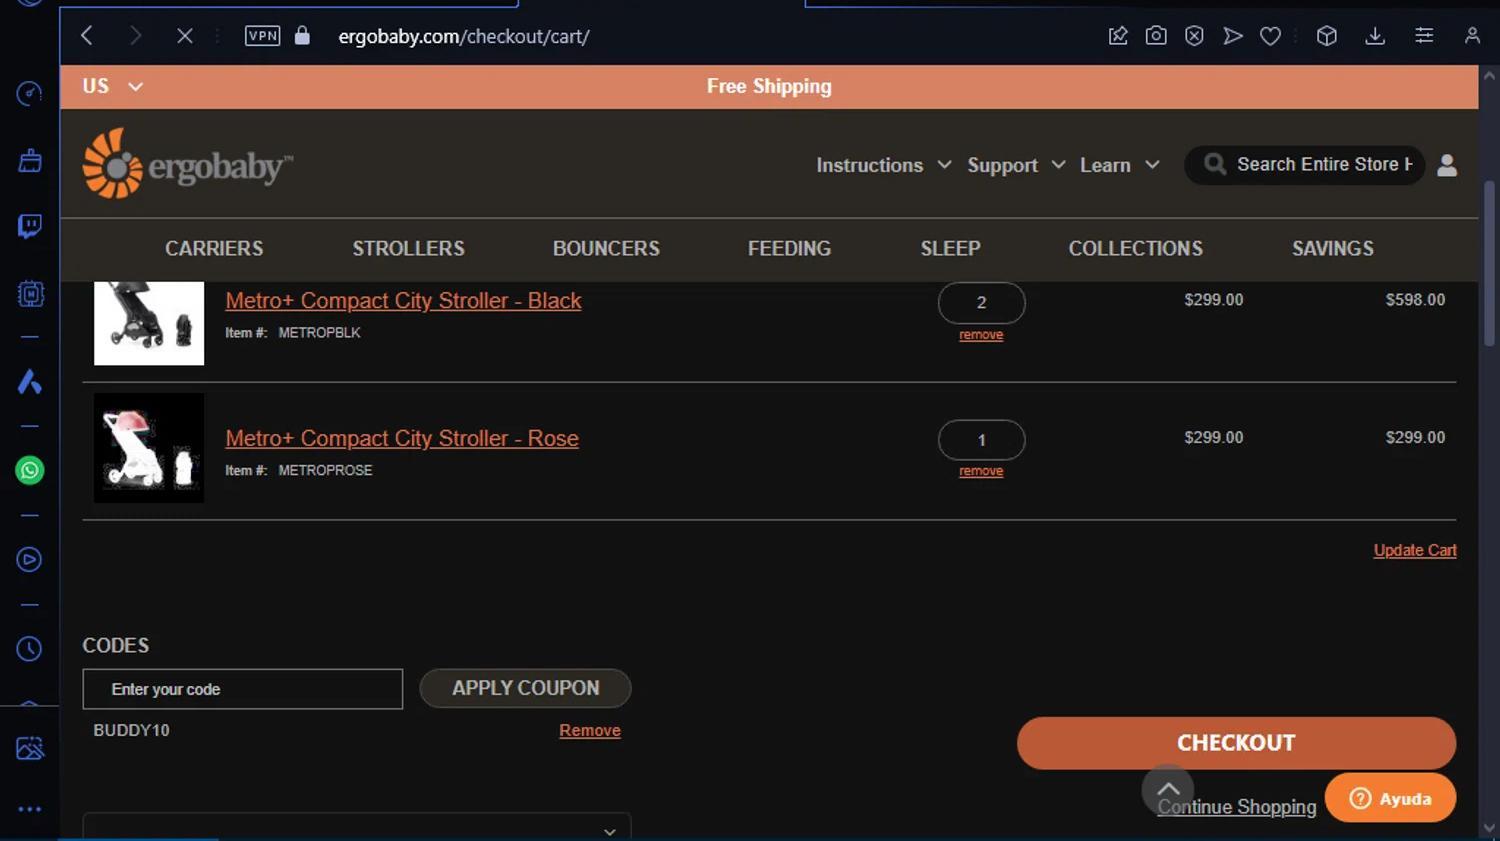Open the easy setup sliders icon
Viewport: 1500px width, 841px height.
(x=1424, y=36)
